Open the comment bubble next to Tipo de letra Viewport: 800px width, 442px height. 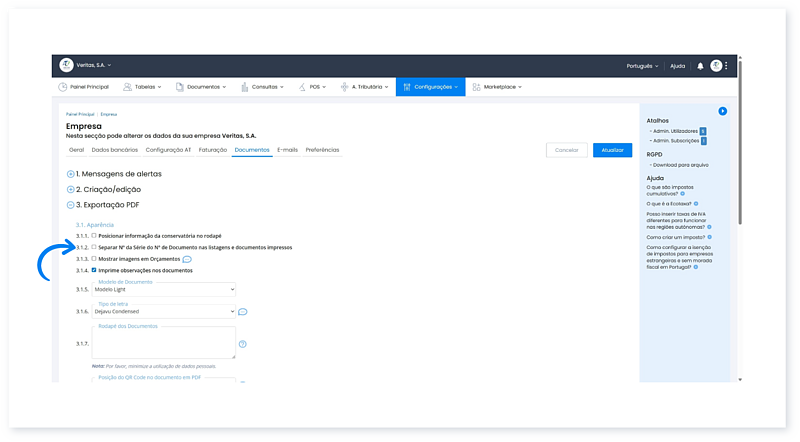[243, 312]
